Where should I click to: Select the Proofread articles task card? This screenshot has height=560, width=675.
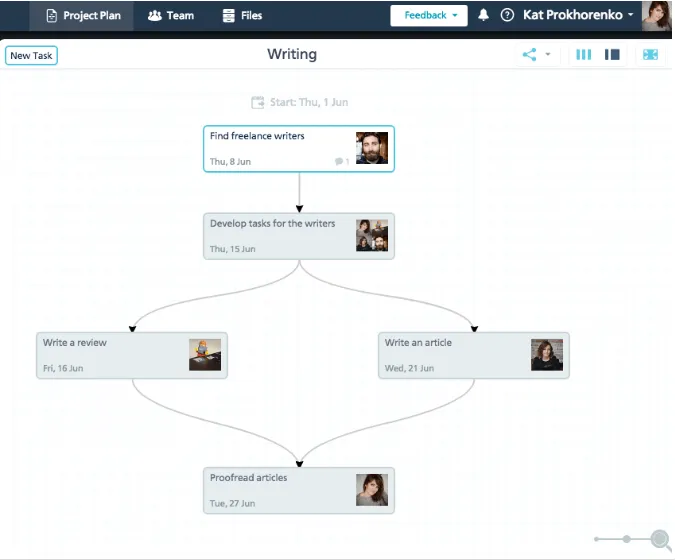(x=299, y=491)
